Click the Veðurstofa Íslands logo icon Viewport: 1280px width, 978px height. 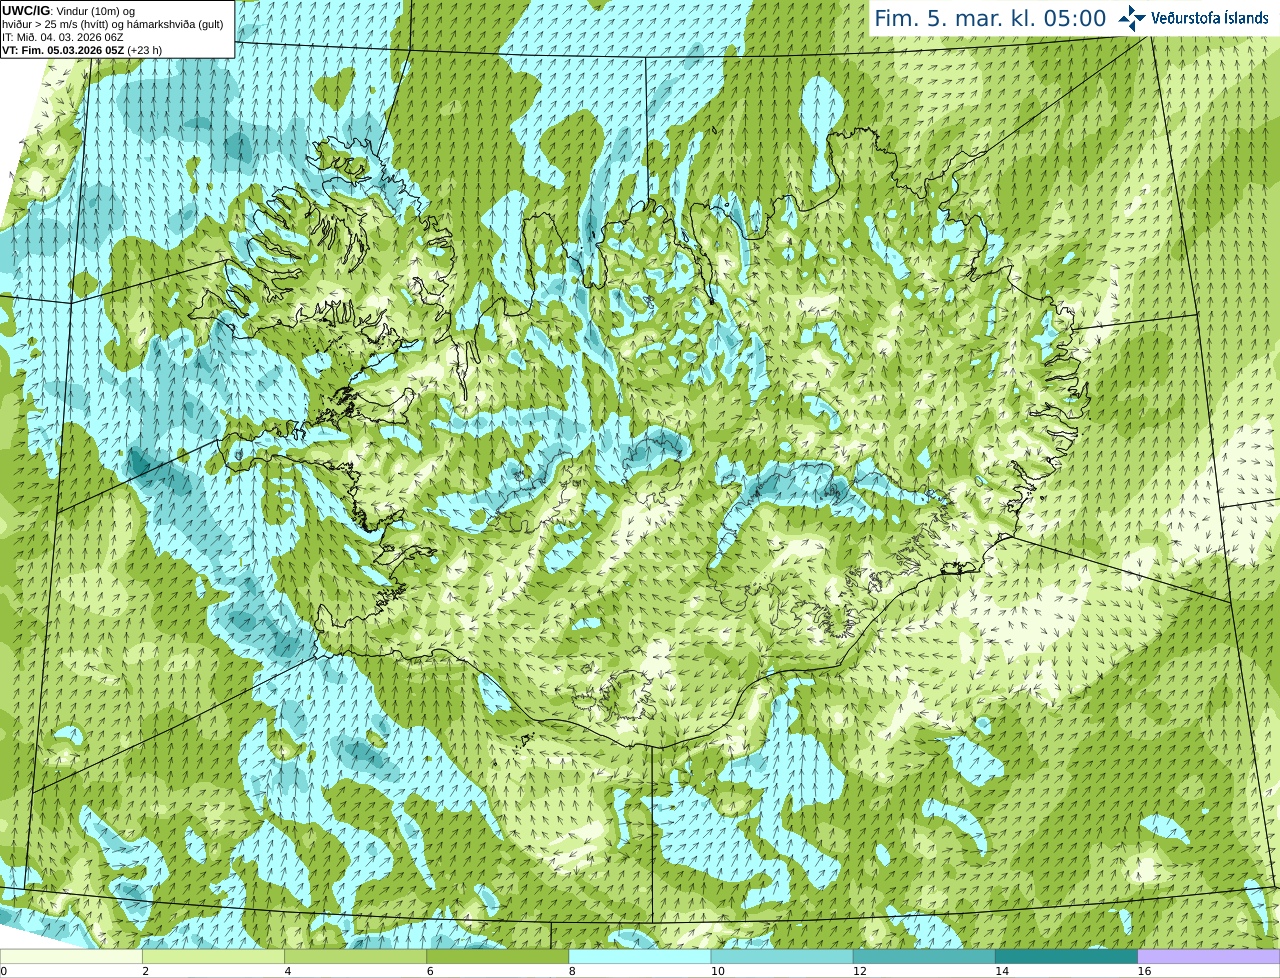[1132, 18]
